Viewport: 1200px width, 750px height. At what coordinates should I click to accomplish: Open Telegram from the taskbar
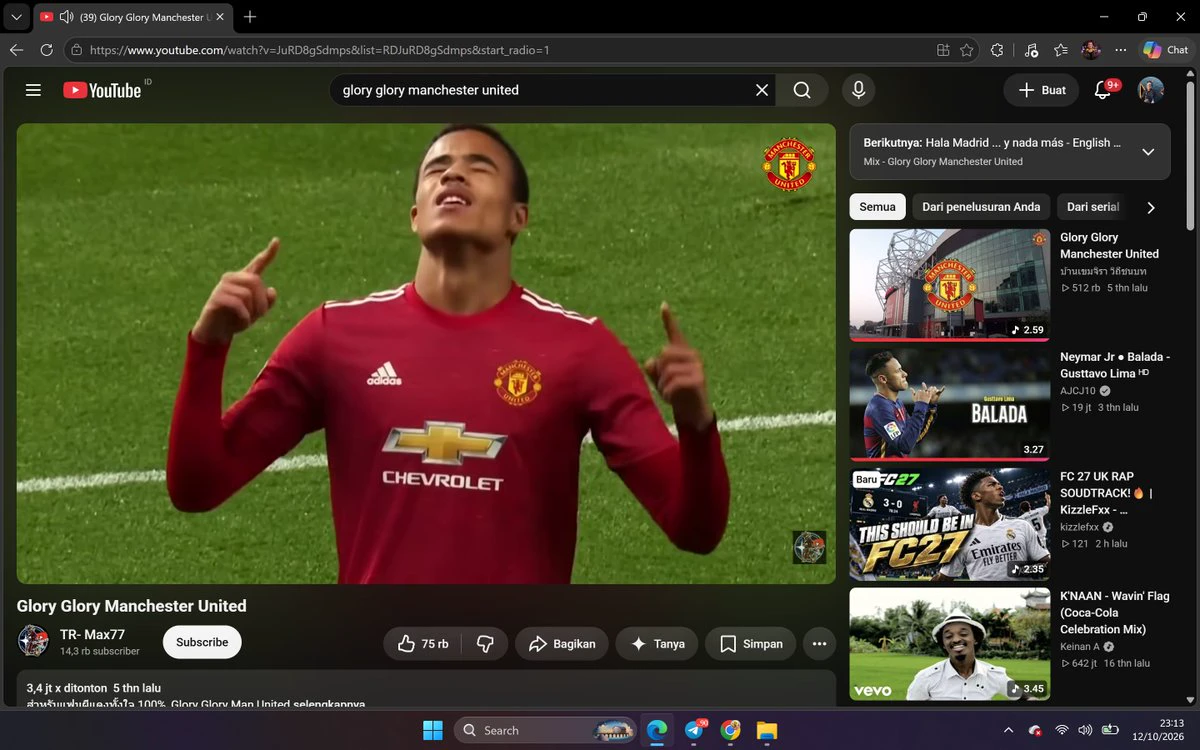tap(694, 730)
